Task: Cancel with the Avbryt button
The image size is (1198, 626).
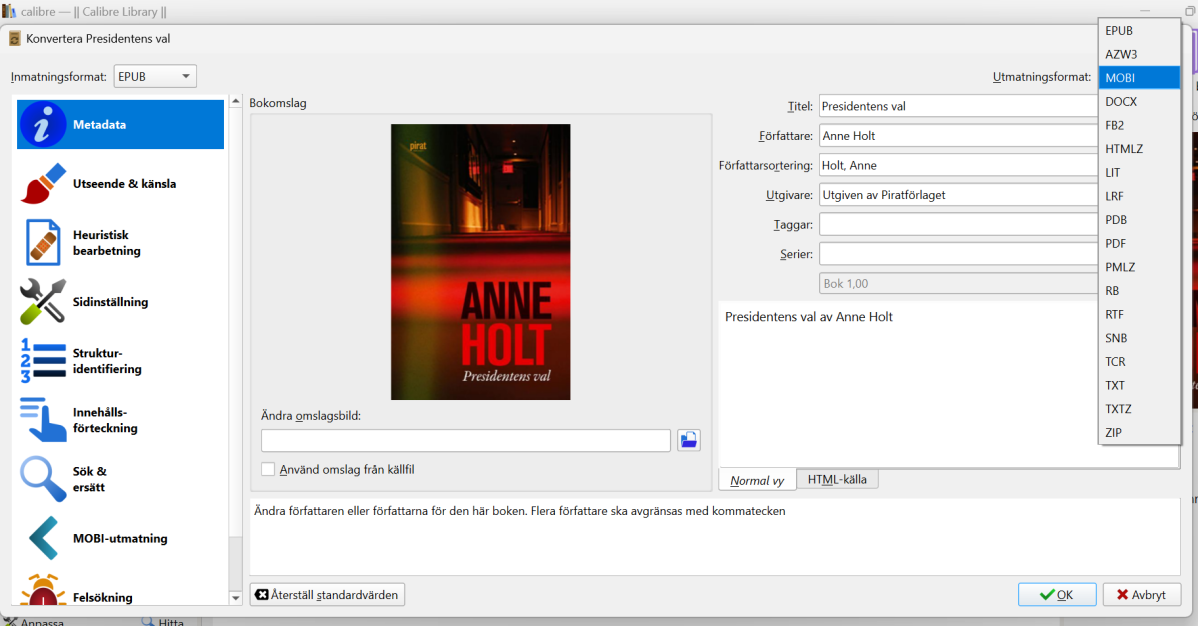Action: click(1141, 595)
